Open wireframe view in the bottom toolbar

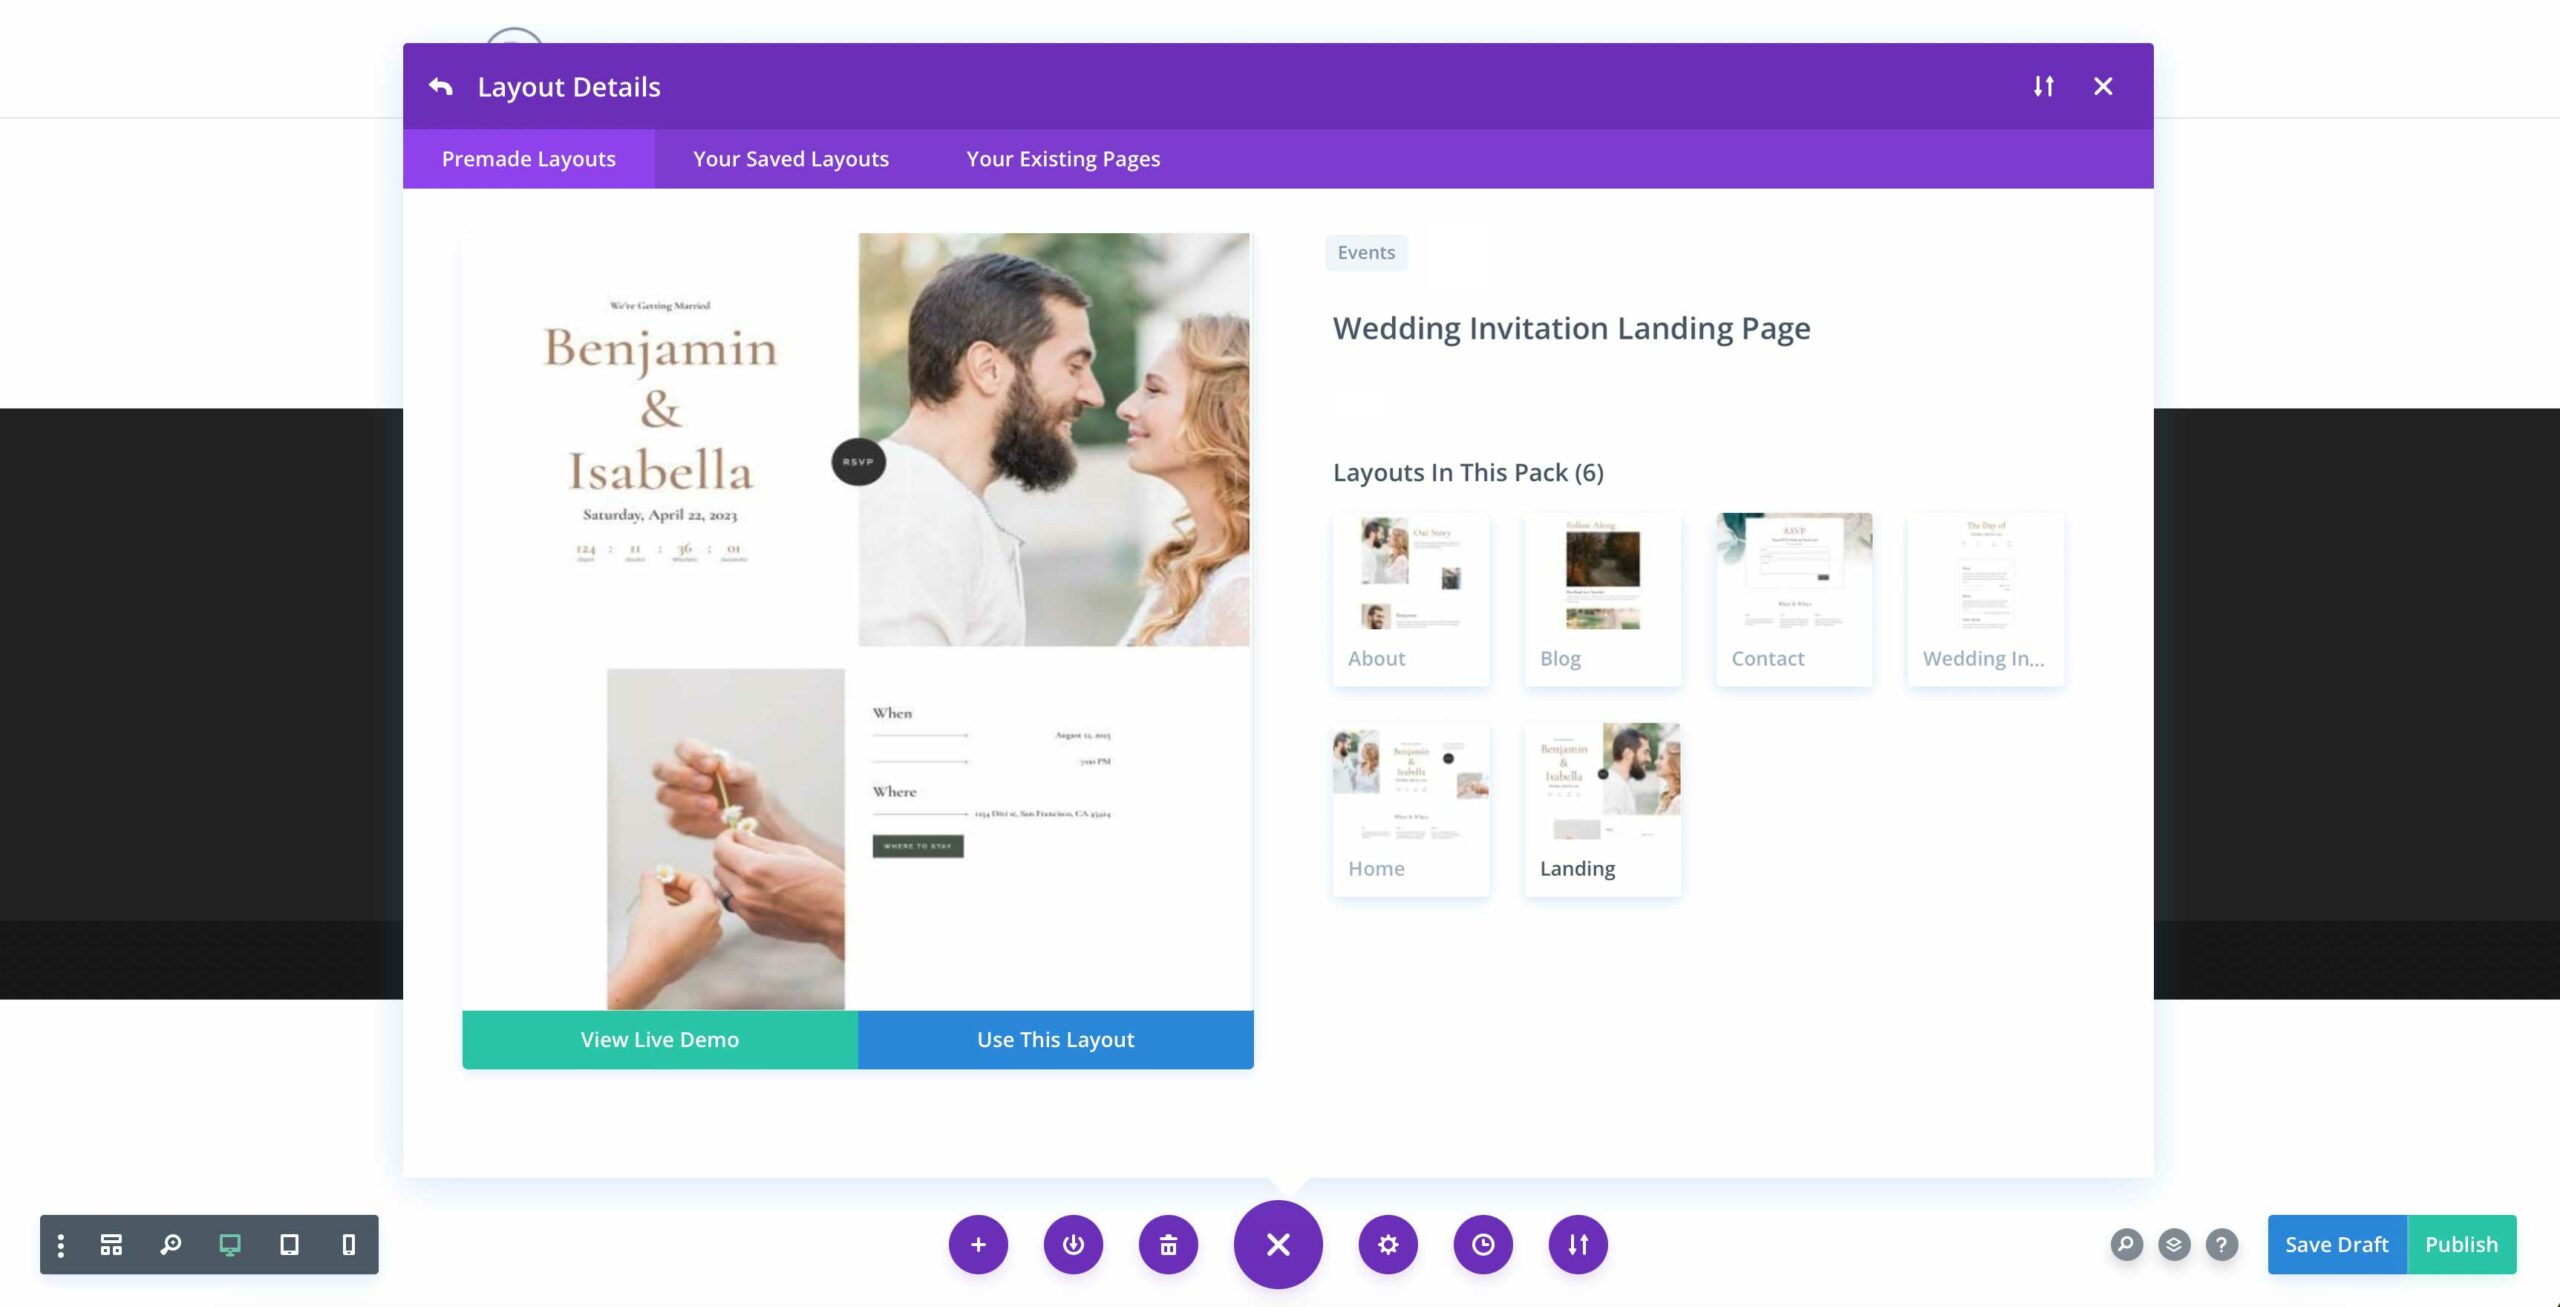[x=111, y=1244]
